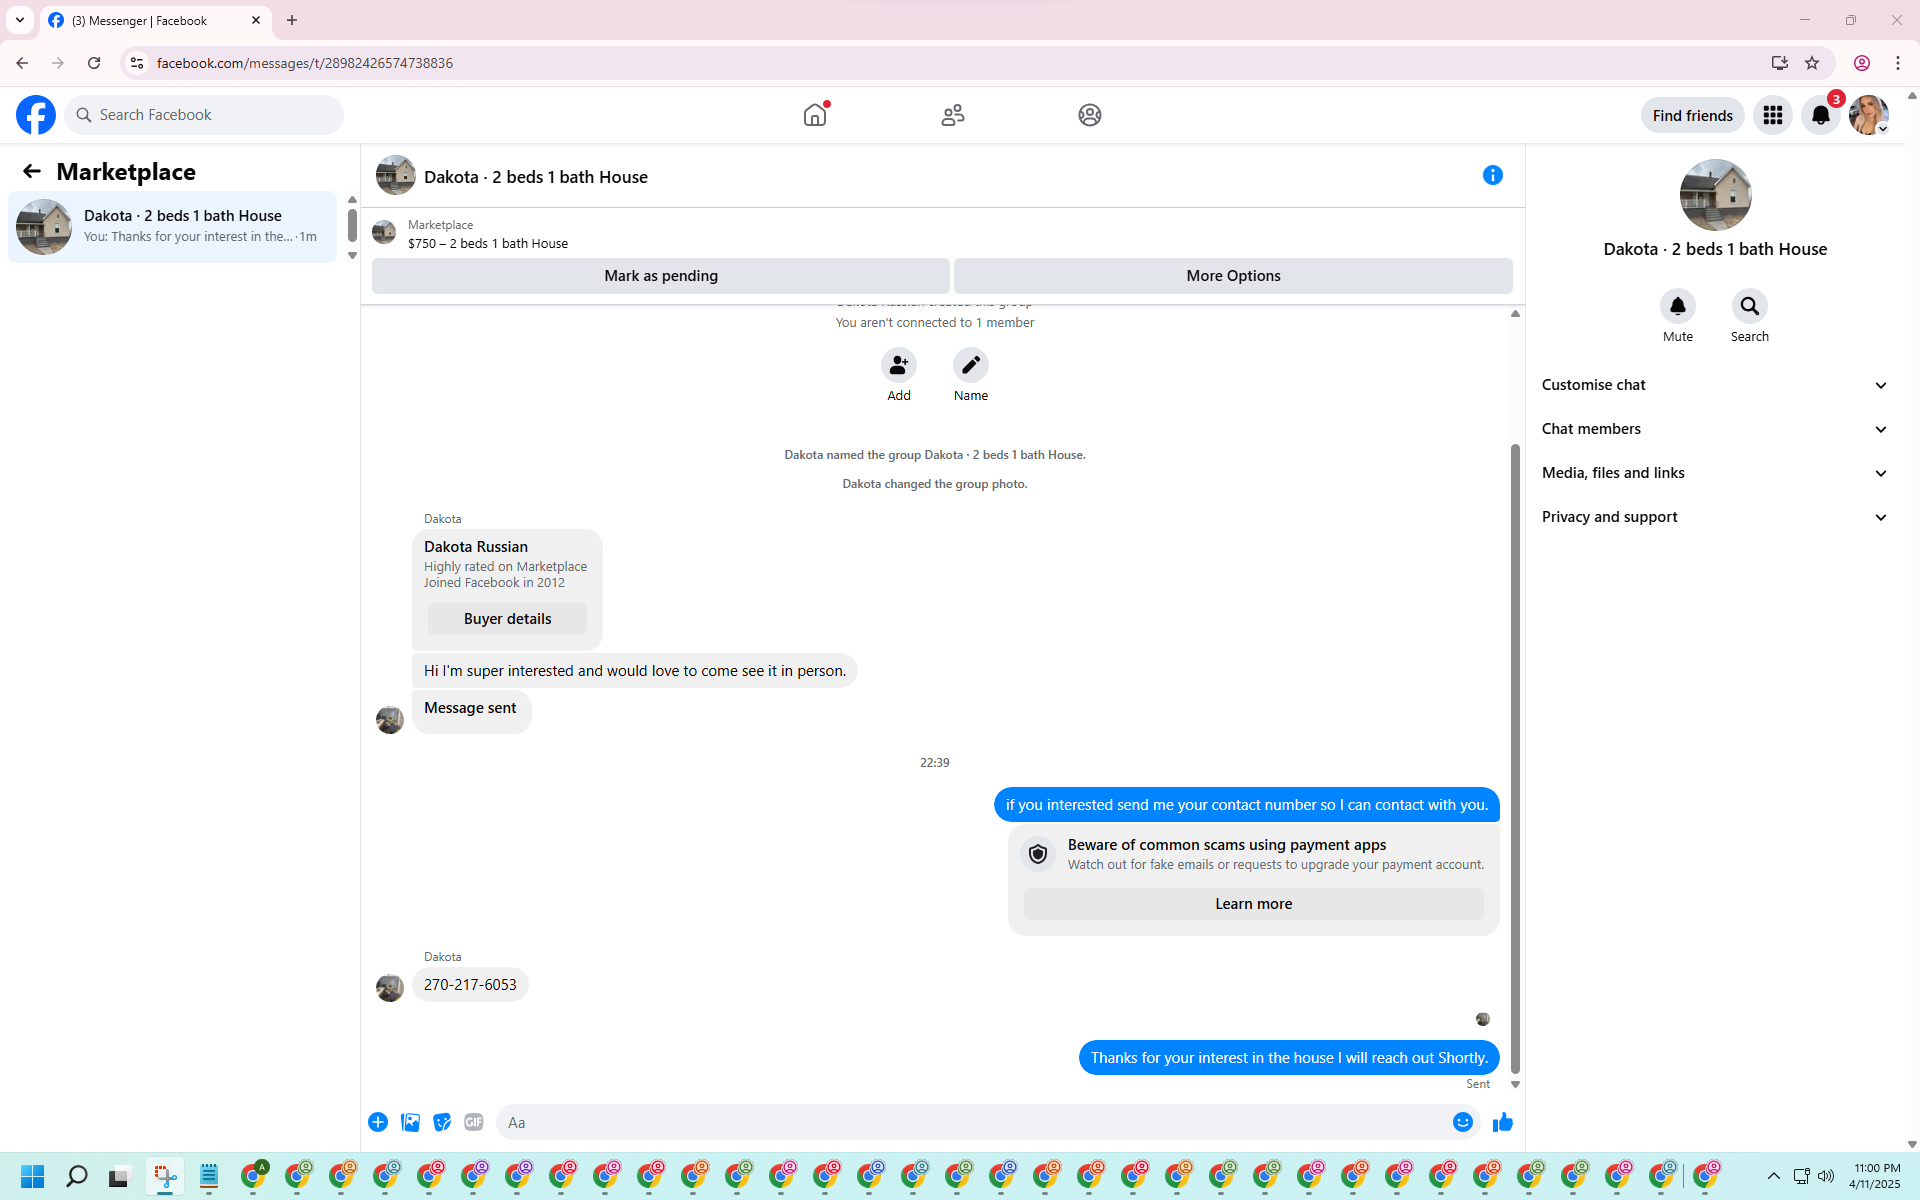
Task: Open more actions plus icon
Action: [378, 1122]
